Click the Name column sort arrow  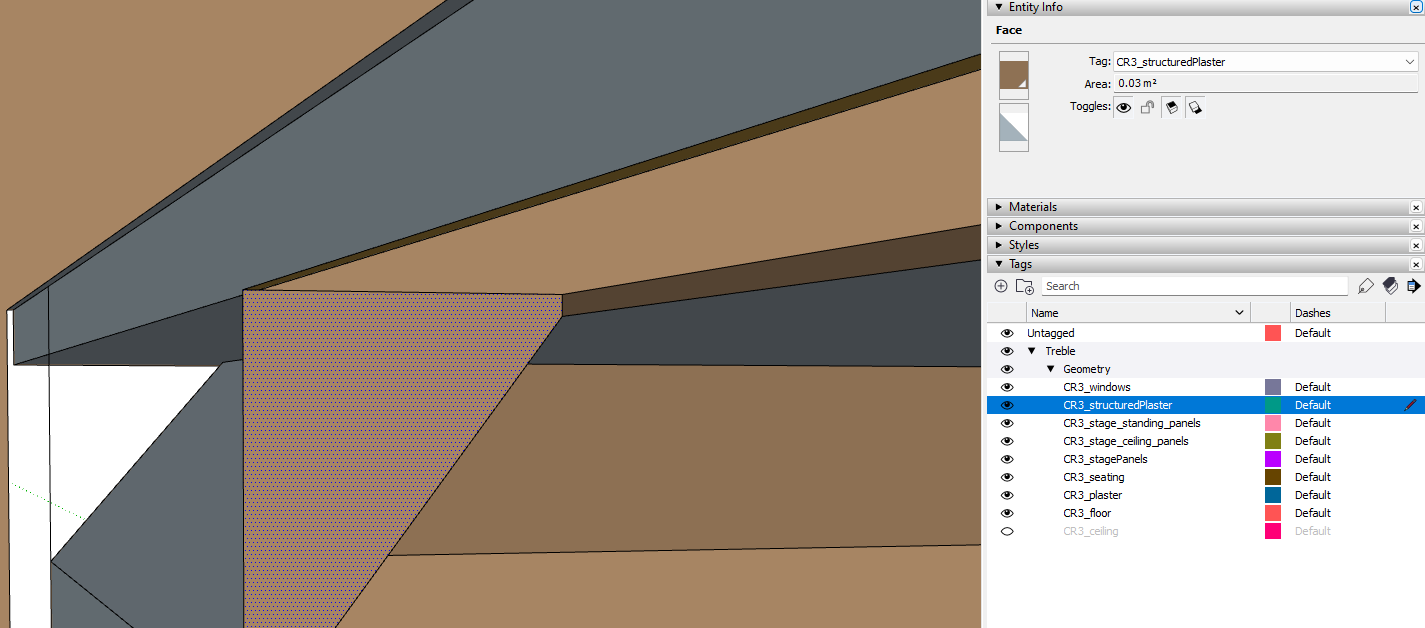click(1240, 313)
